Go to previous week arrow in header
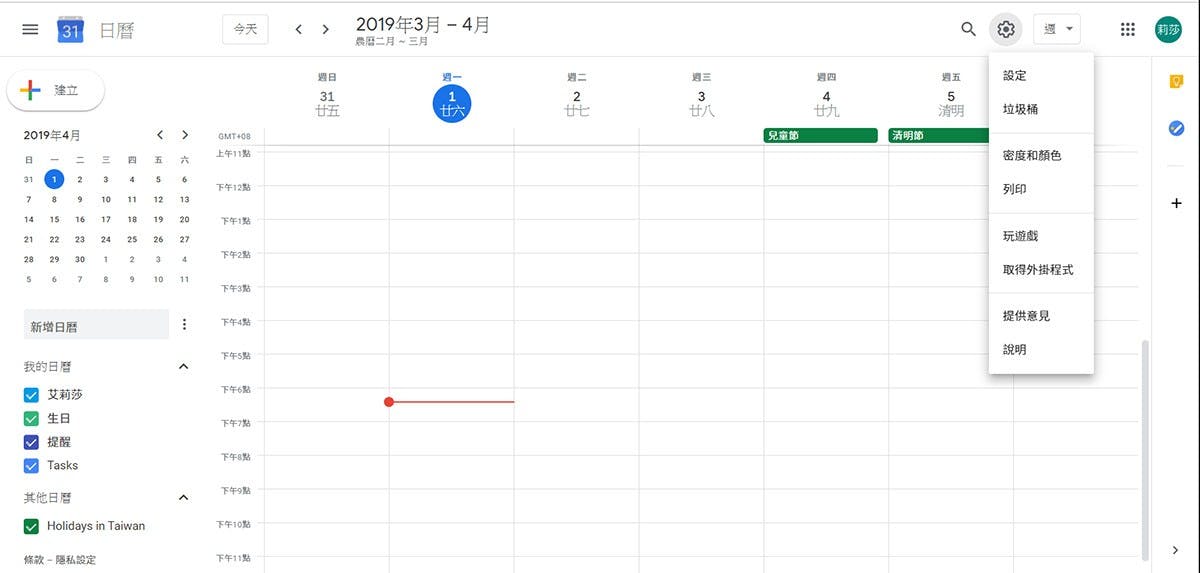 (x=298, y=30)
